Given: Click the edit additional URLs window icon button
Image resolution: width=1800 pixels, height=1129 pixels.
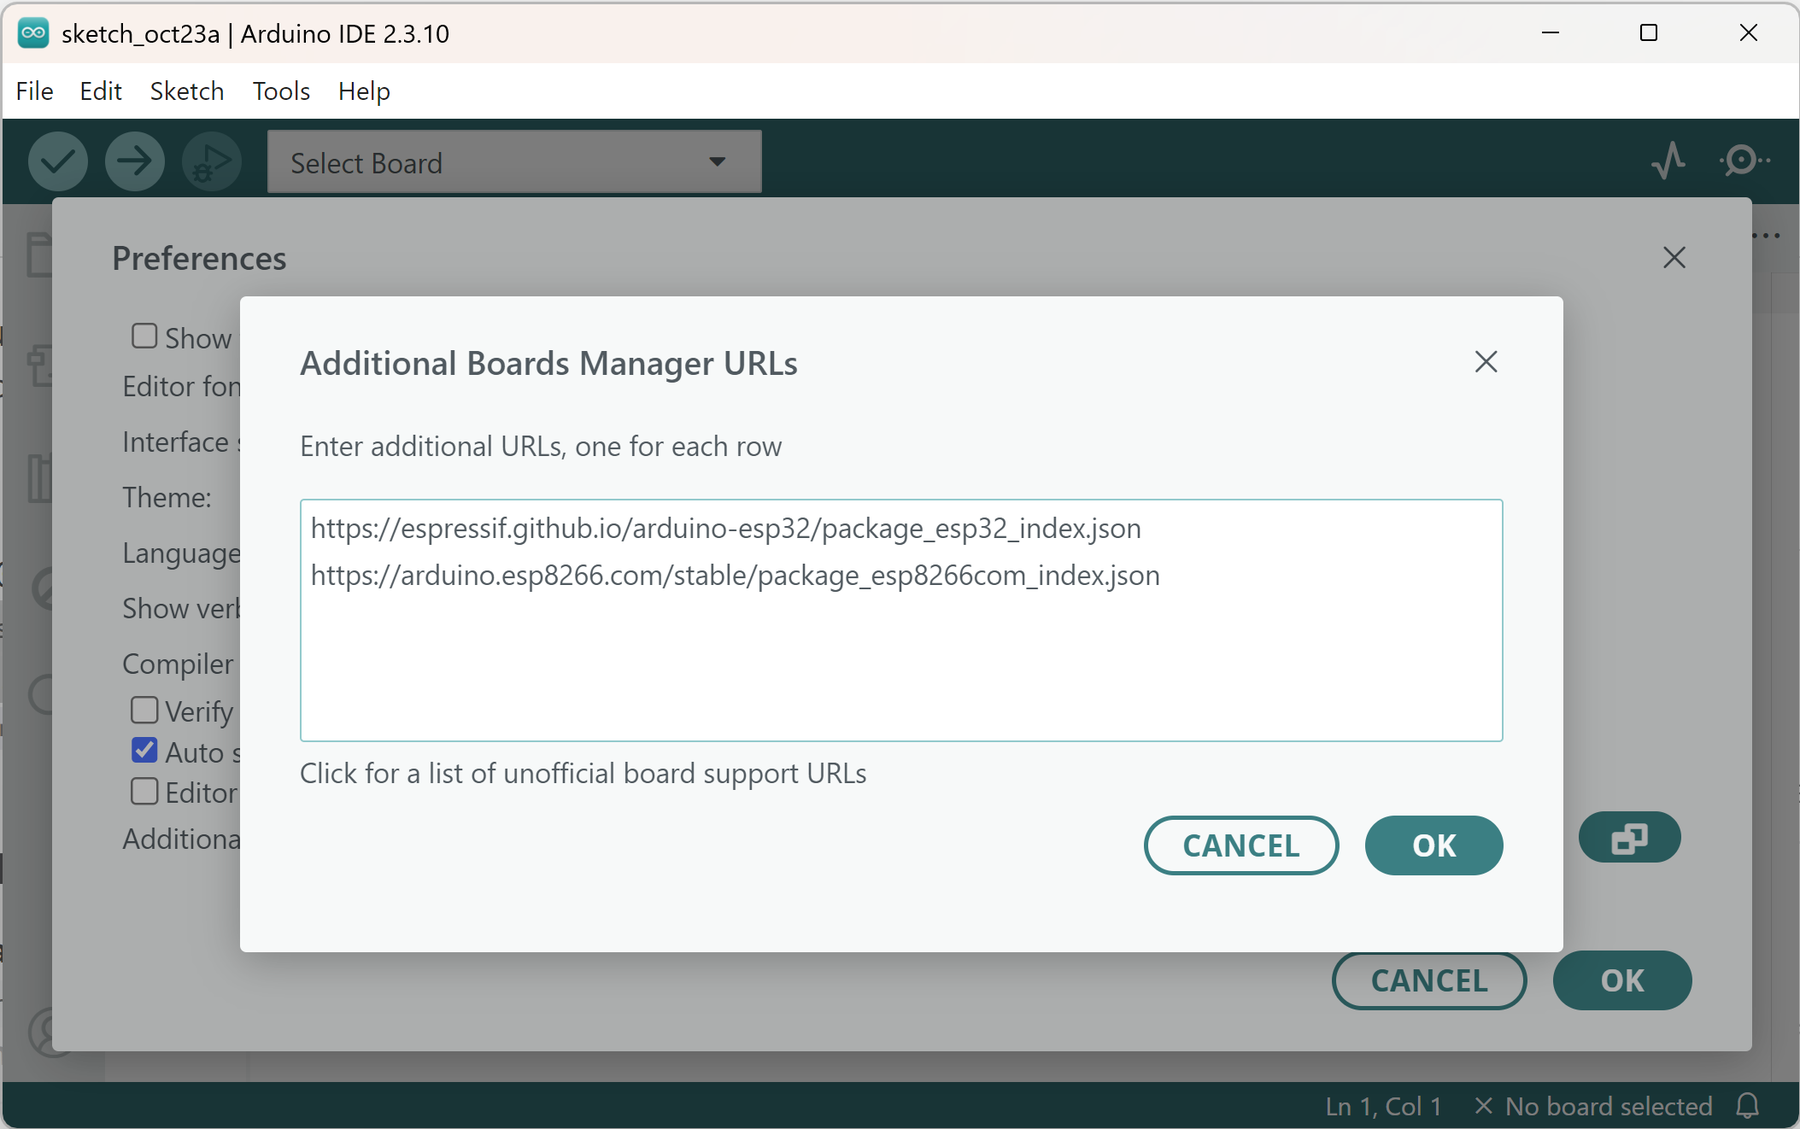Looking at the screenshot, I should tap(1629, 838).
